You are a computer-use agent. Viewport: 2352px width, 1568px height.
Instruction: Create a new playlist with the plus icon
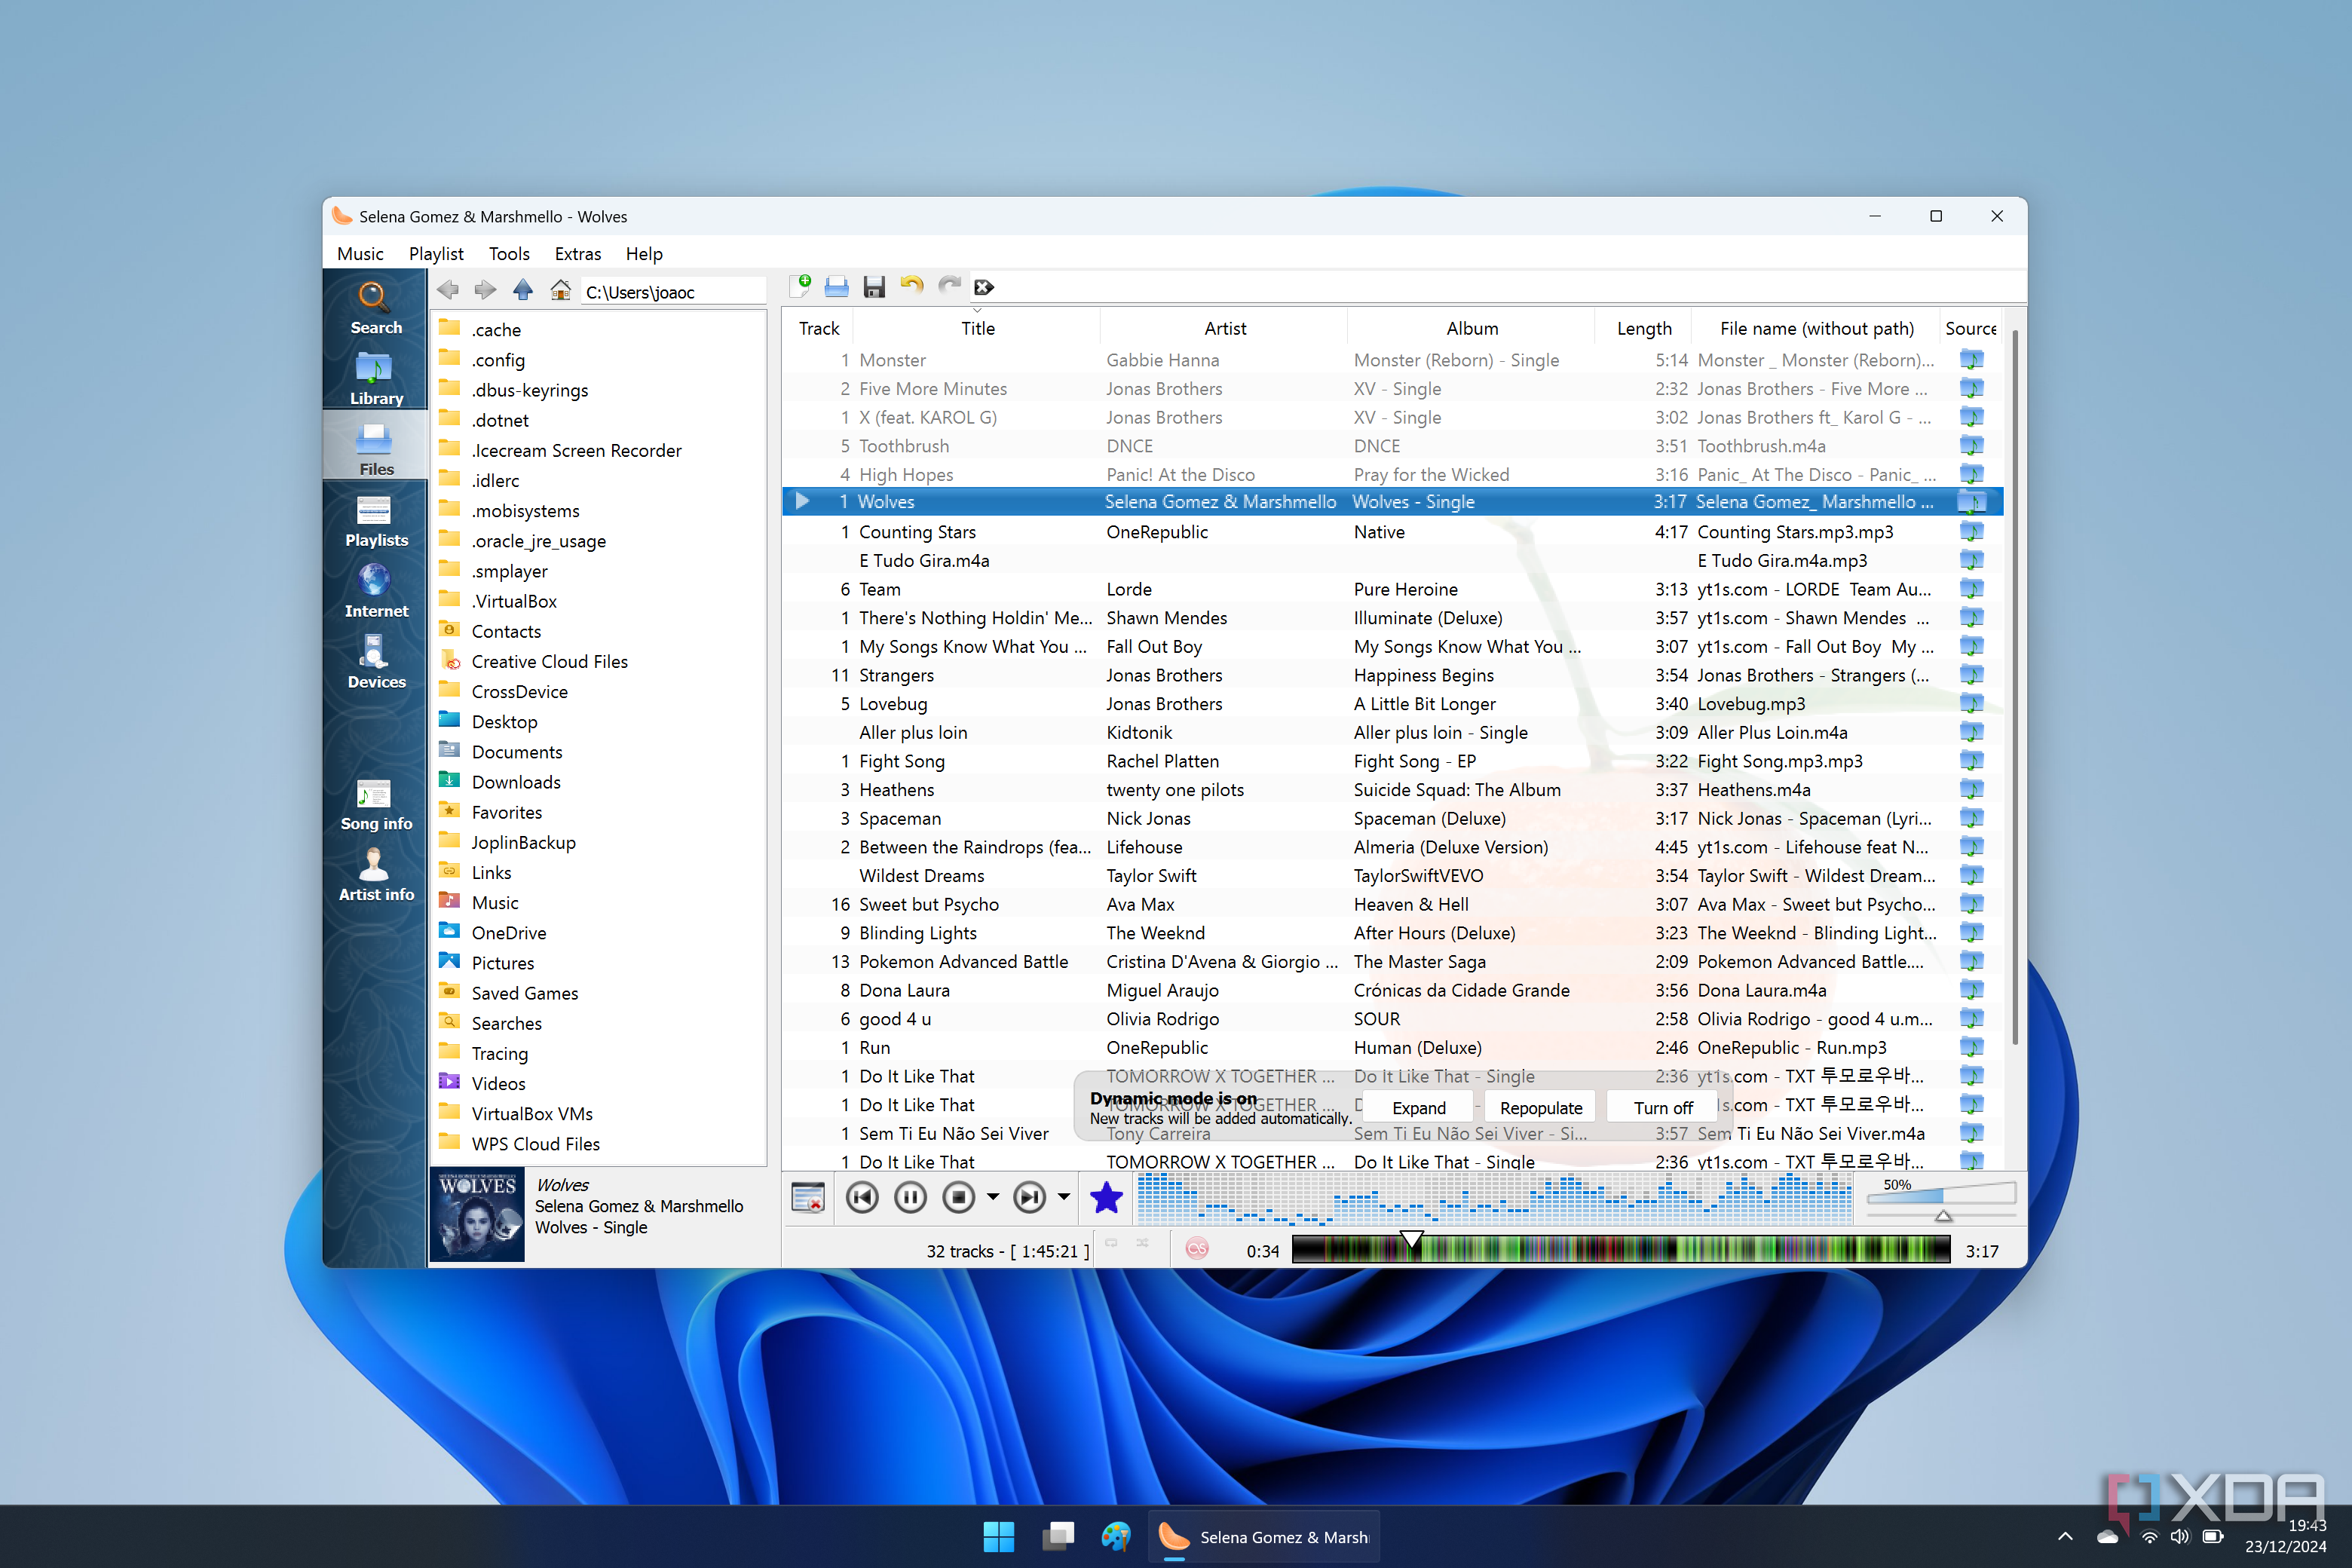(800, 287)
